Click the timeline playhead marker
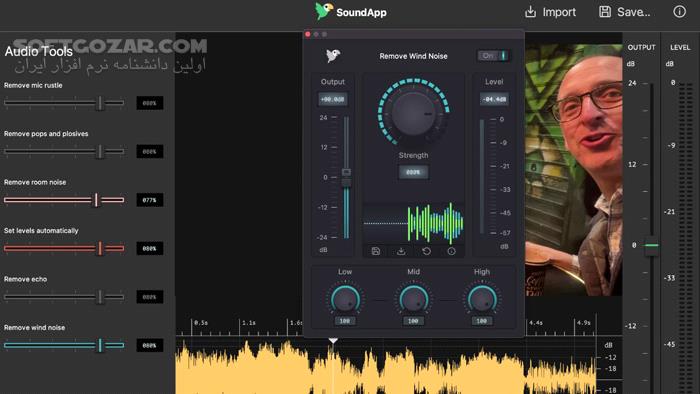The image size is (700, 394). (x=333, y=340)
